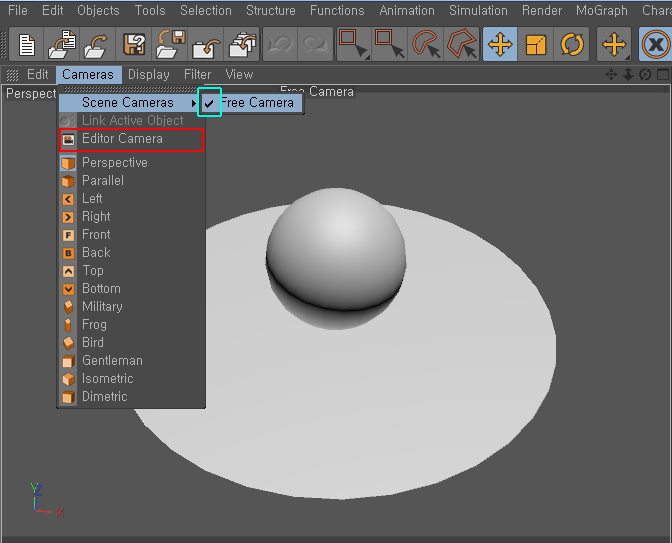Viewport: 672px width, 543px height.
Task: Click the New document icon
Action: [27, 45]
